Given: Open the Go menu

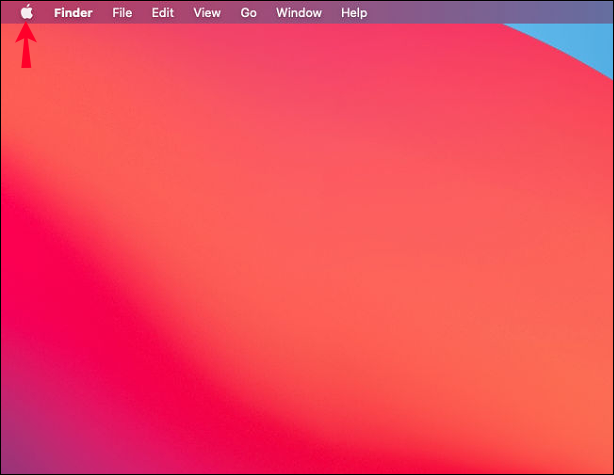Looking at the screenshot, I should (x=248, y=13).
